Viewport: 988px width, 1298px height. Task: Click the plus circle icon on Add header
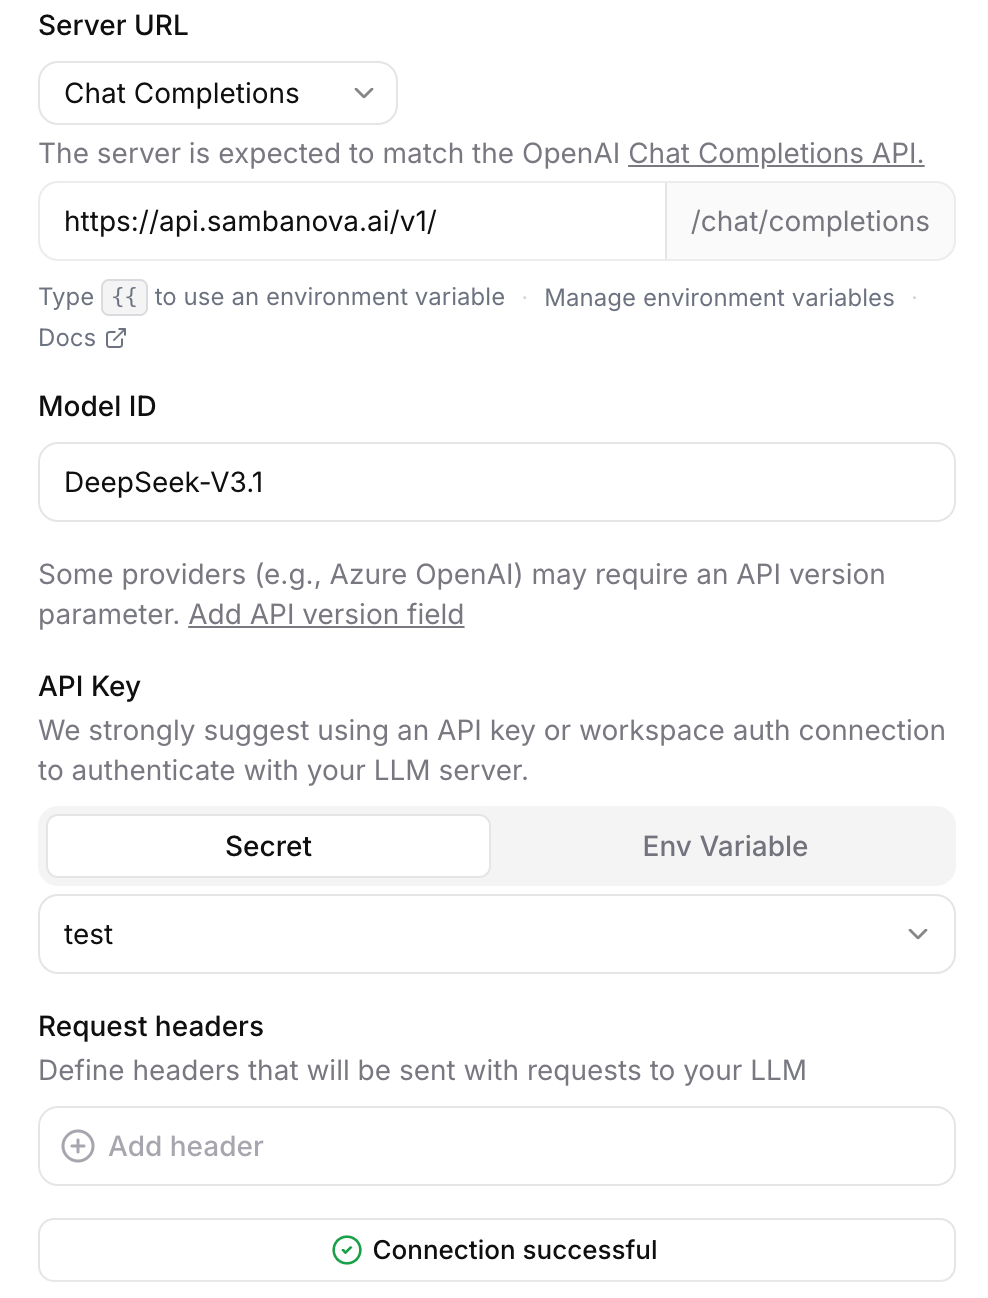pyautogui.click(x=78, y=1146)
